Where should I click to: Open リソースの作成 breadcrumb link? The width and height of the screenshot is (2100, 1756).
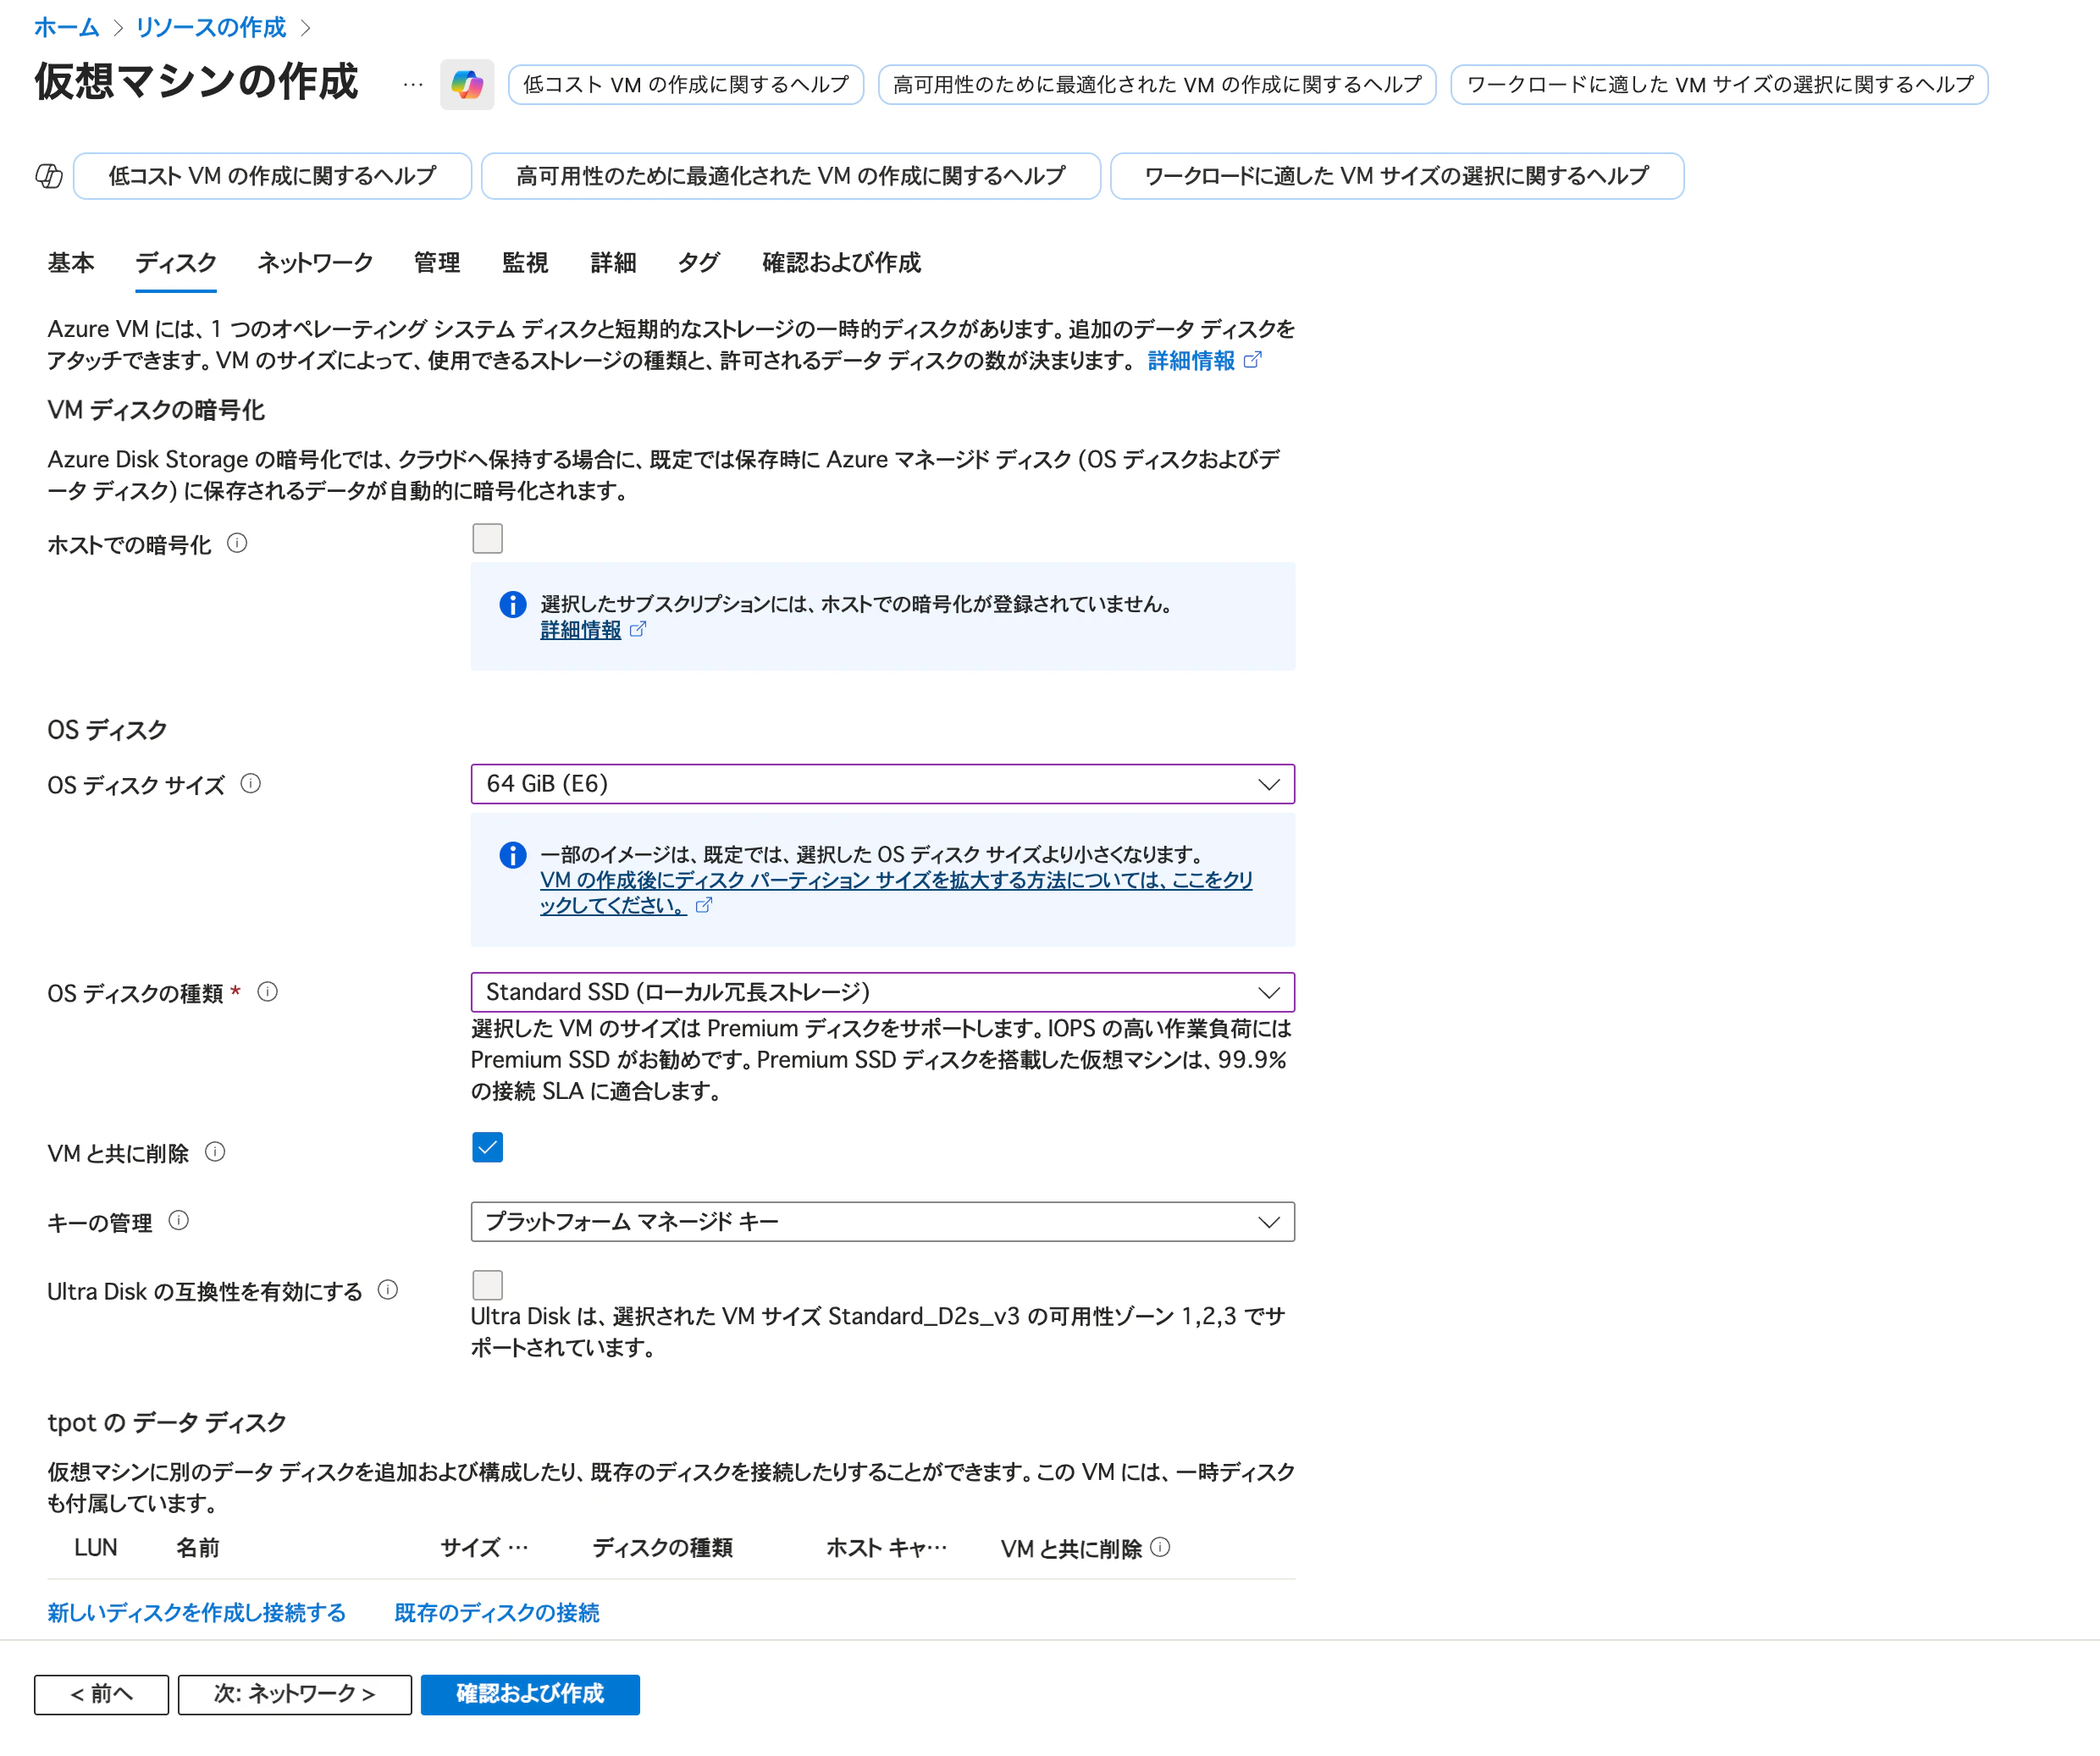coord(211,28)
